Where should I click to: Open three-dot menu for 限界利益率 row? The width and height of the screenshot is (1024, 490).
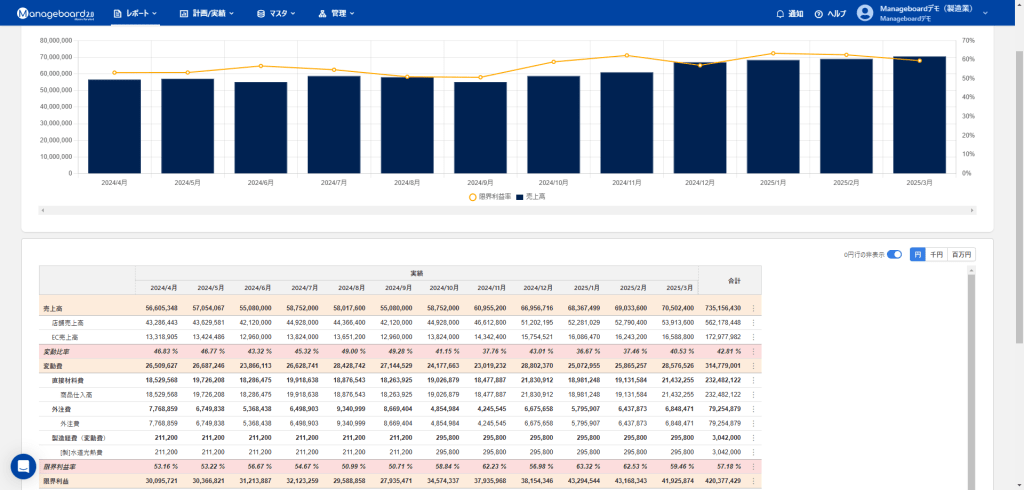[x=753, y=466]
